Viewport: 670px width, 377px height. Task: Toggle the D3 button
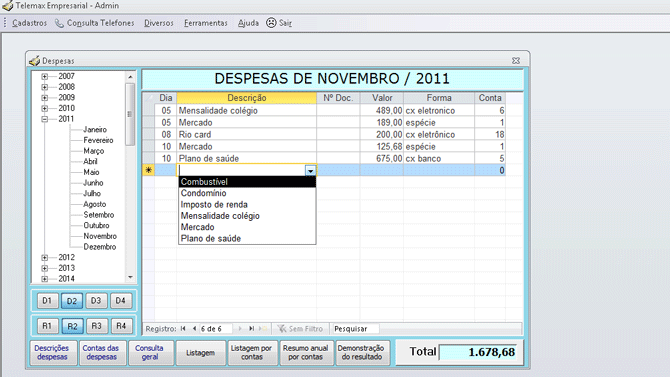[96, 301]
